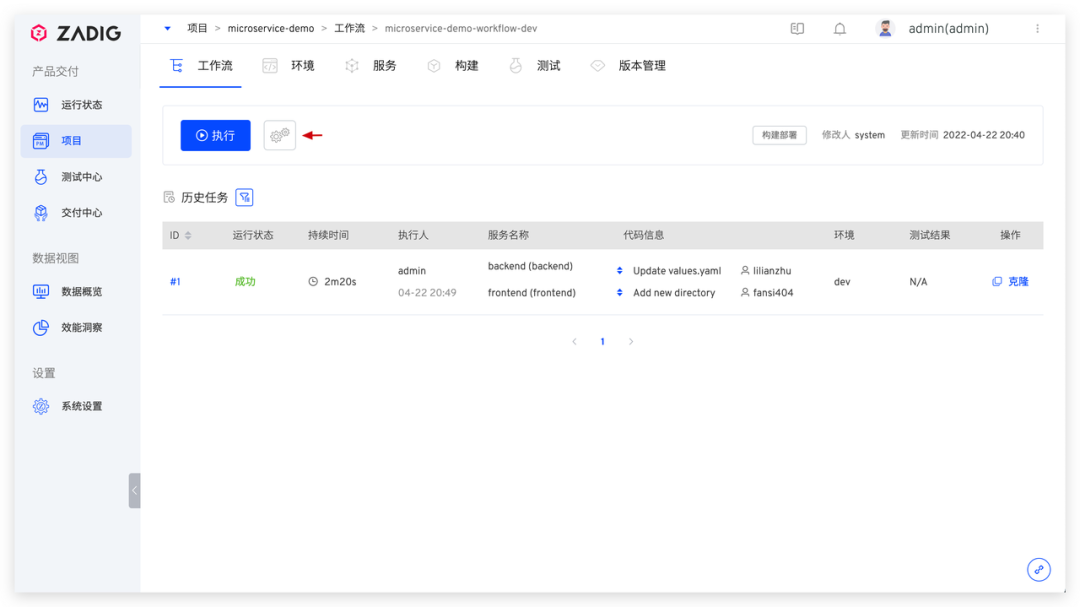The image size is (1080, 607).
Task: Click the 成功 status text
Action: coord(245,282)
